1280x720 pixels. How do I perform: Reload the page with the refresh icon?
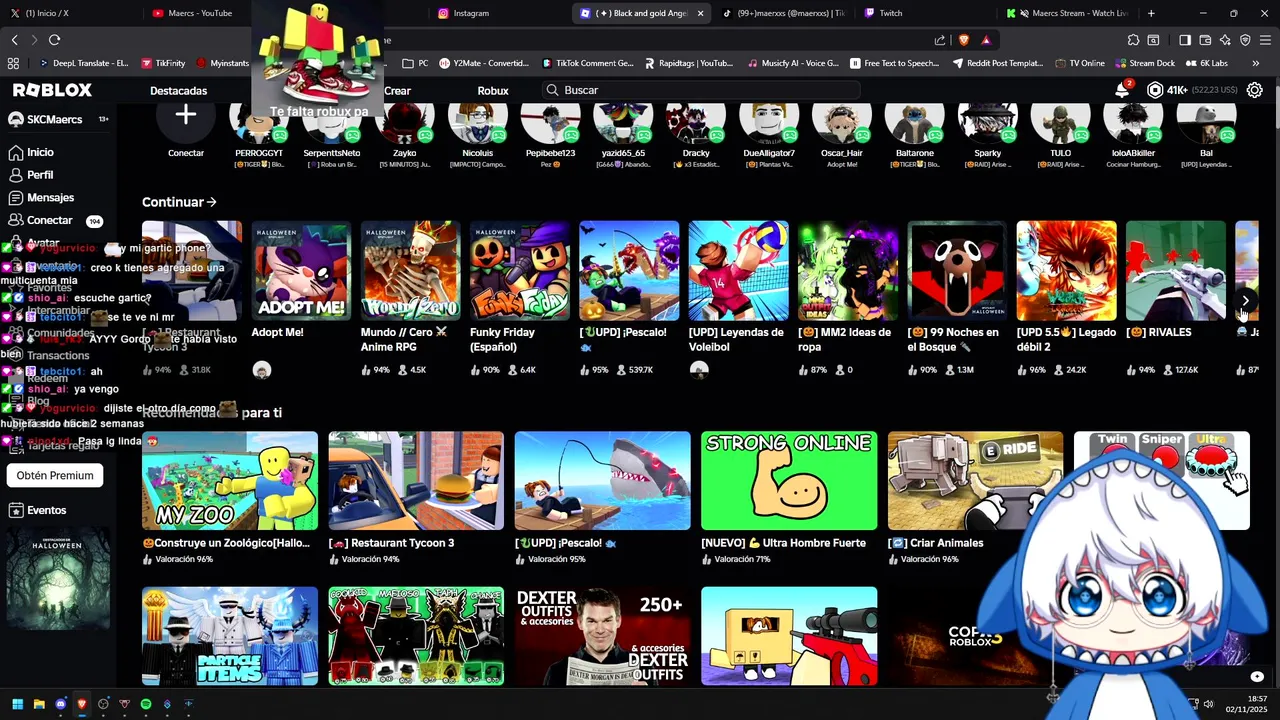point(54,40)
